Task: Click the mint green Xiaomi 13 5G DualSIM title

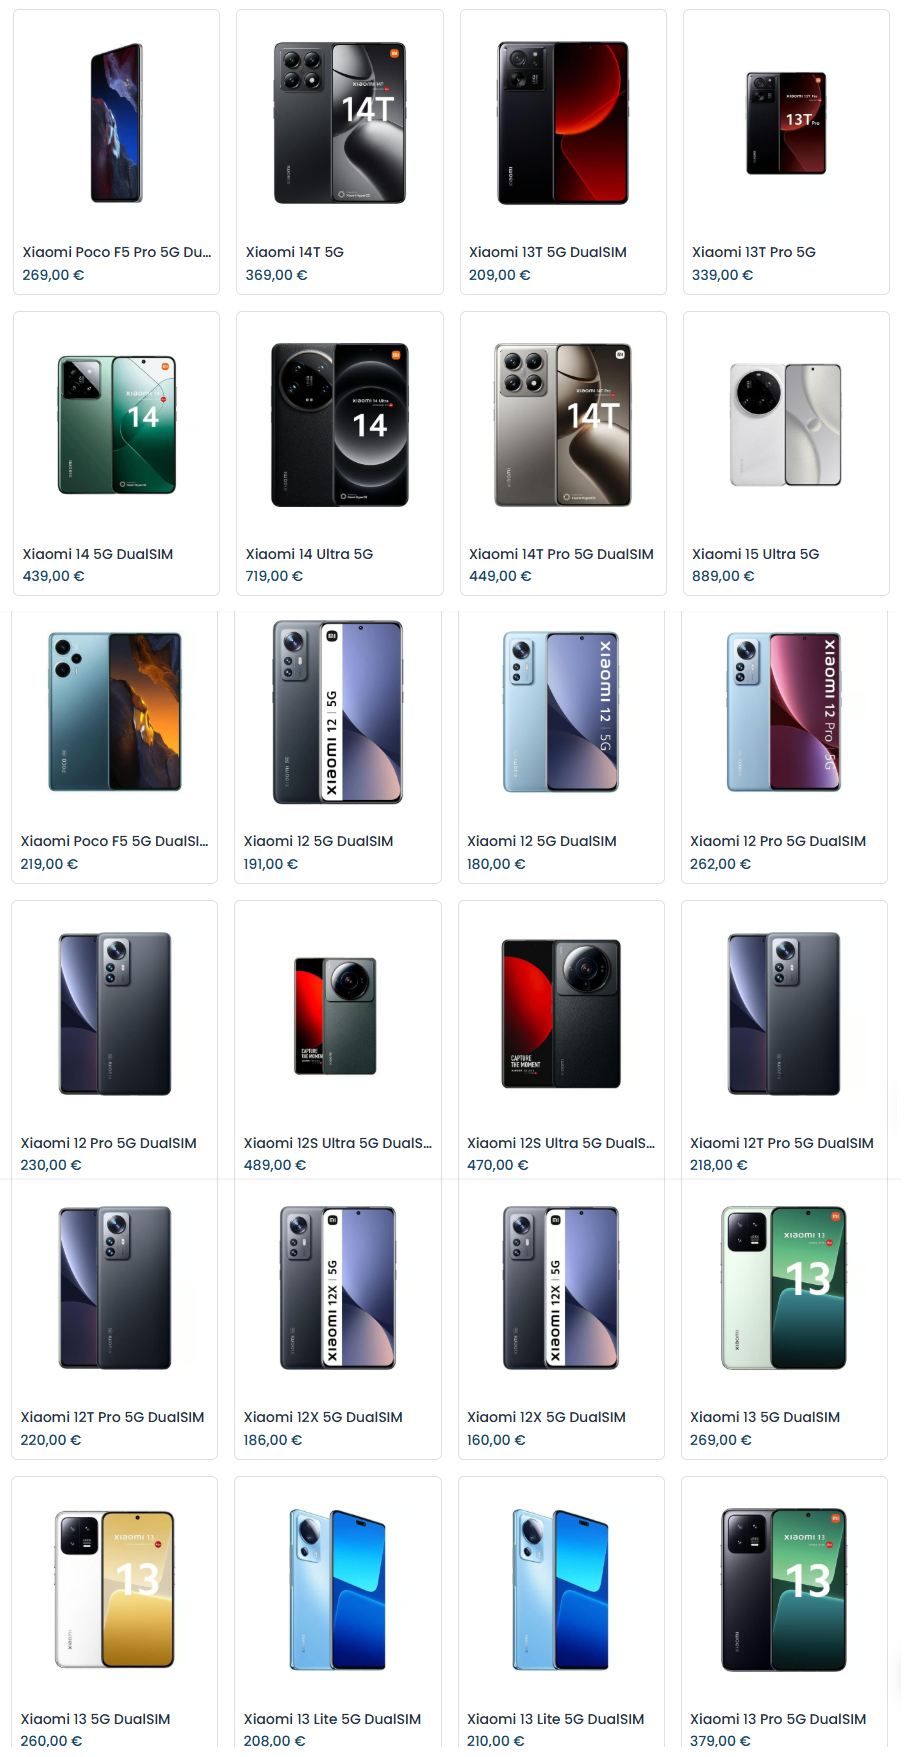Action: (x=765, y=1417)
